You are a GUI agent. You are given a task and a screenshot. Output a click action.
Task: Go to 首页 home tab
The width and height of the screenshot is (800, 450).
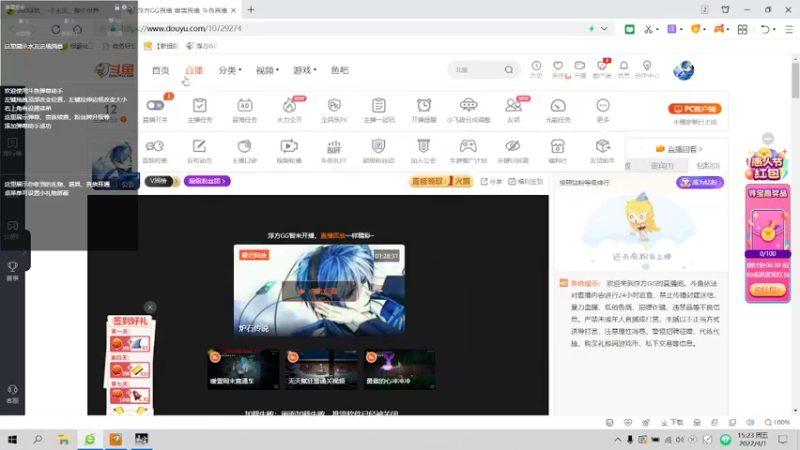click(161, 70)
